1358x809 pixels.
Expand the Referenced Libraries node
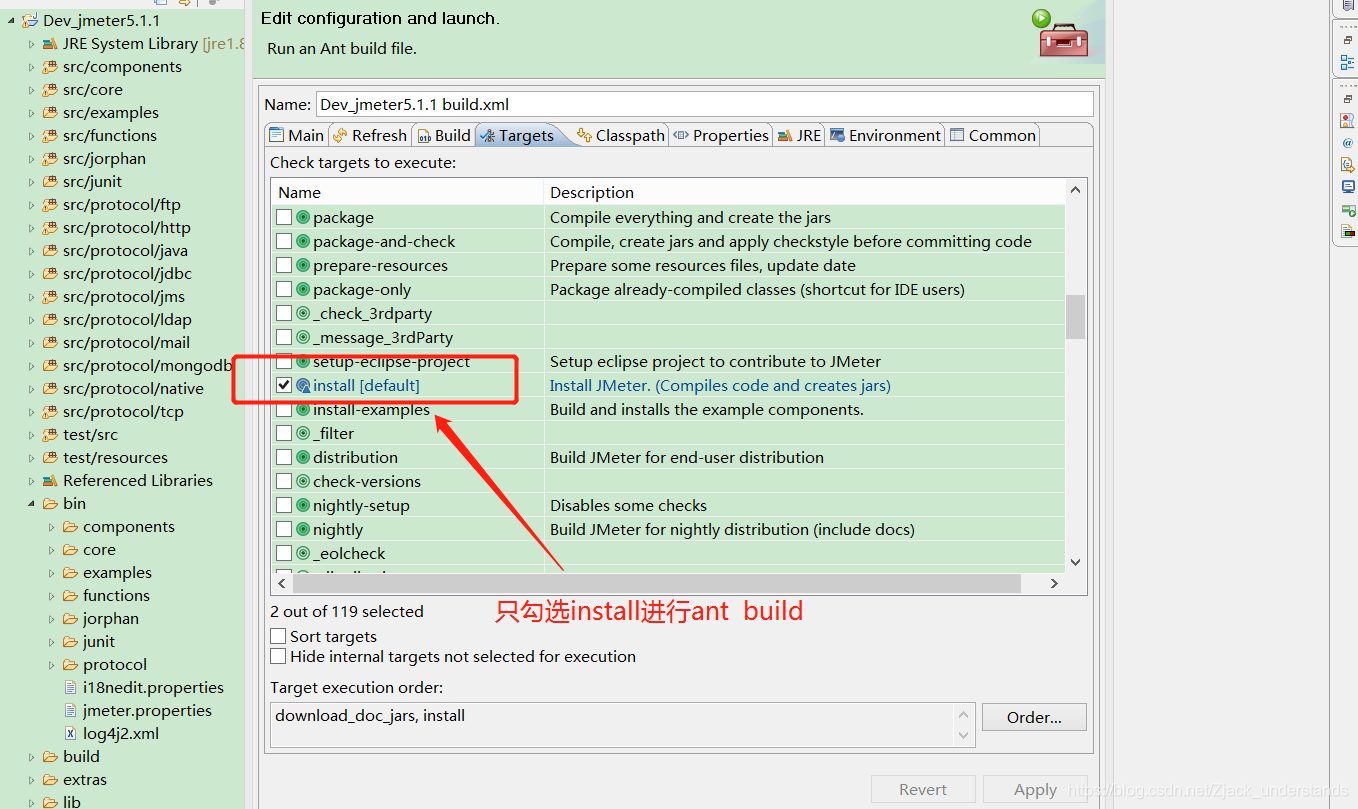(32, 481)
